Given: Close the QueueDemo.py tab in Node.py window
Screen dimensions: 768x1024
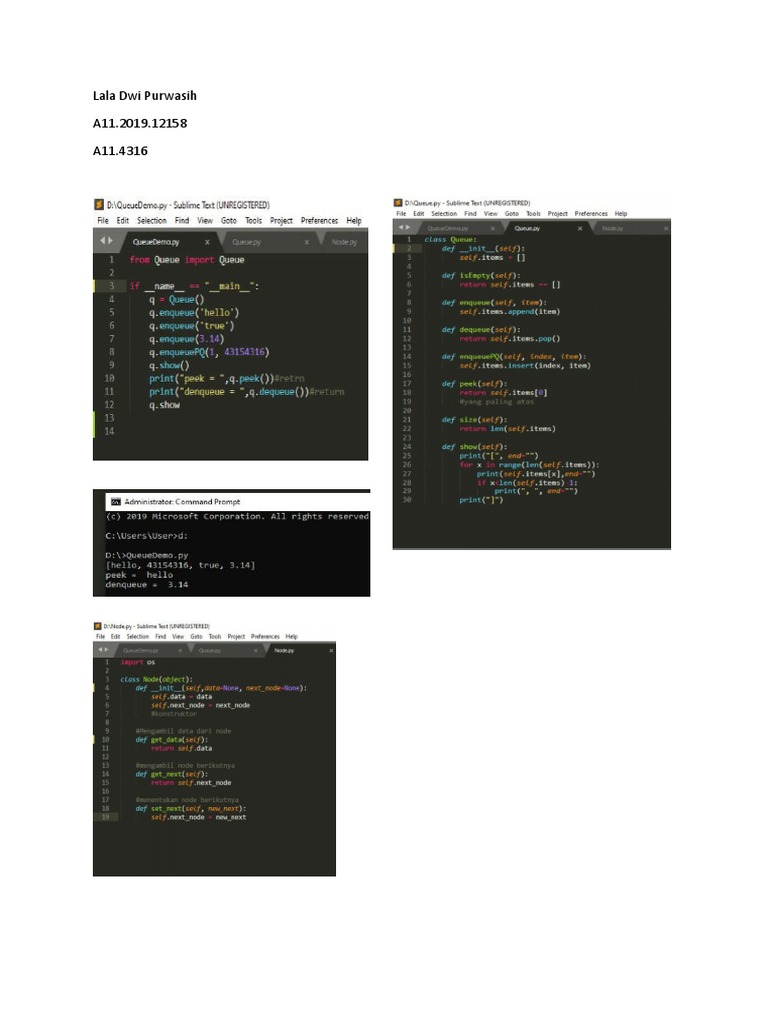Looking at the screenshot, I should pyautogui.click(x=180, y=650).
